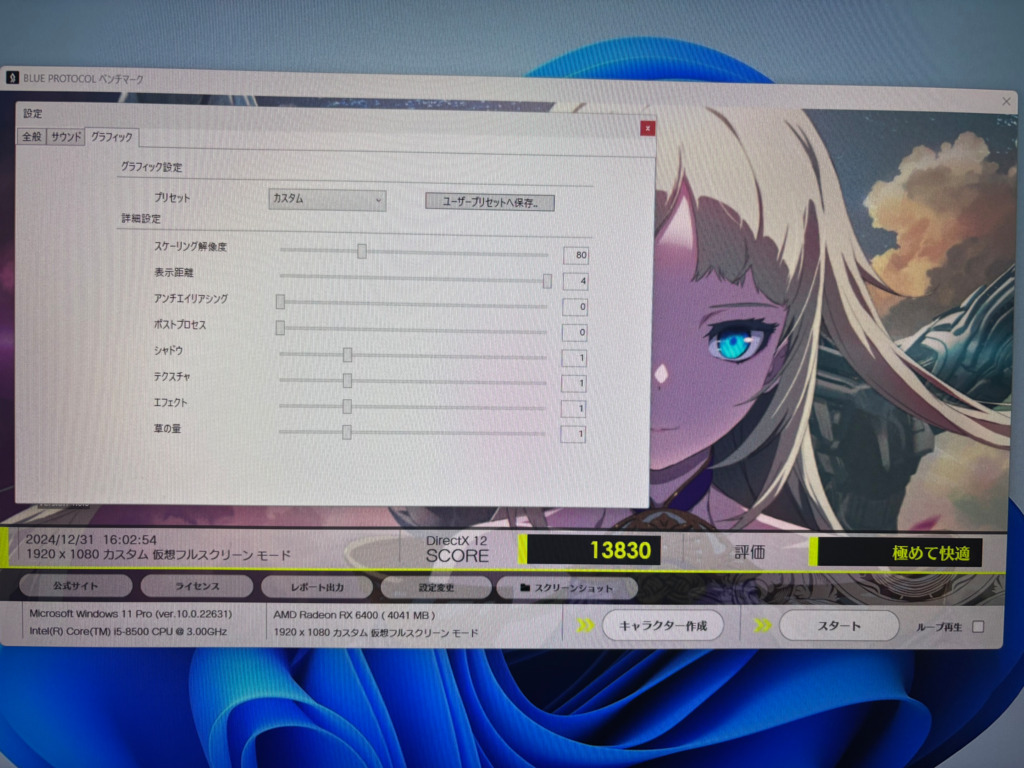This screenshot has height=768, width=1024.
Task: Open the プリセット dropdown showing カスタム
Action: [327, 199]
